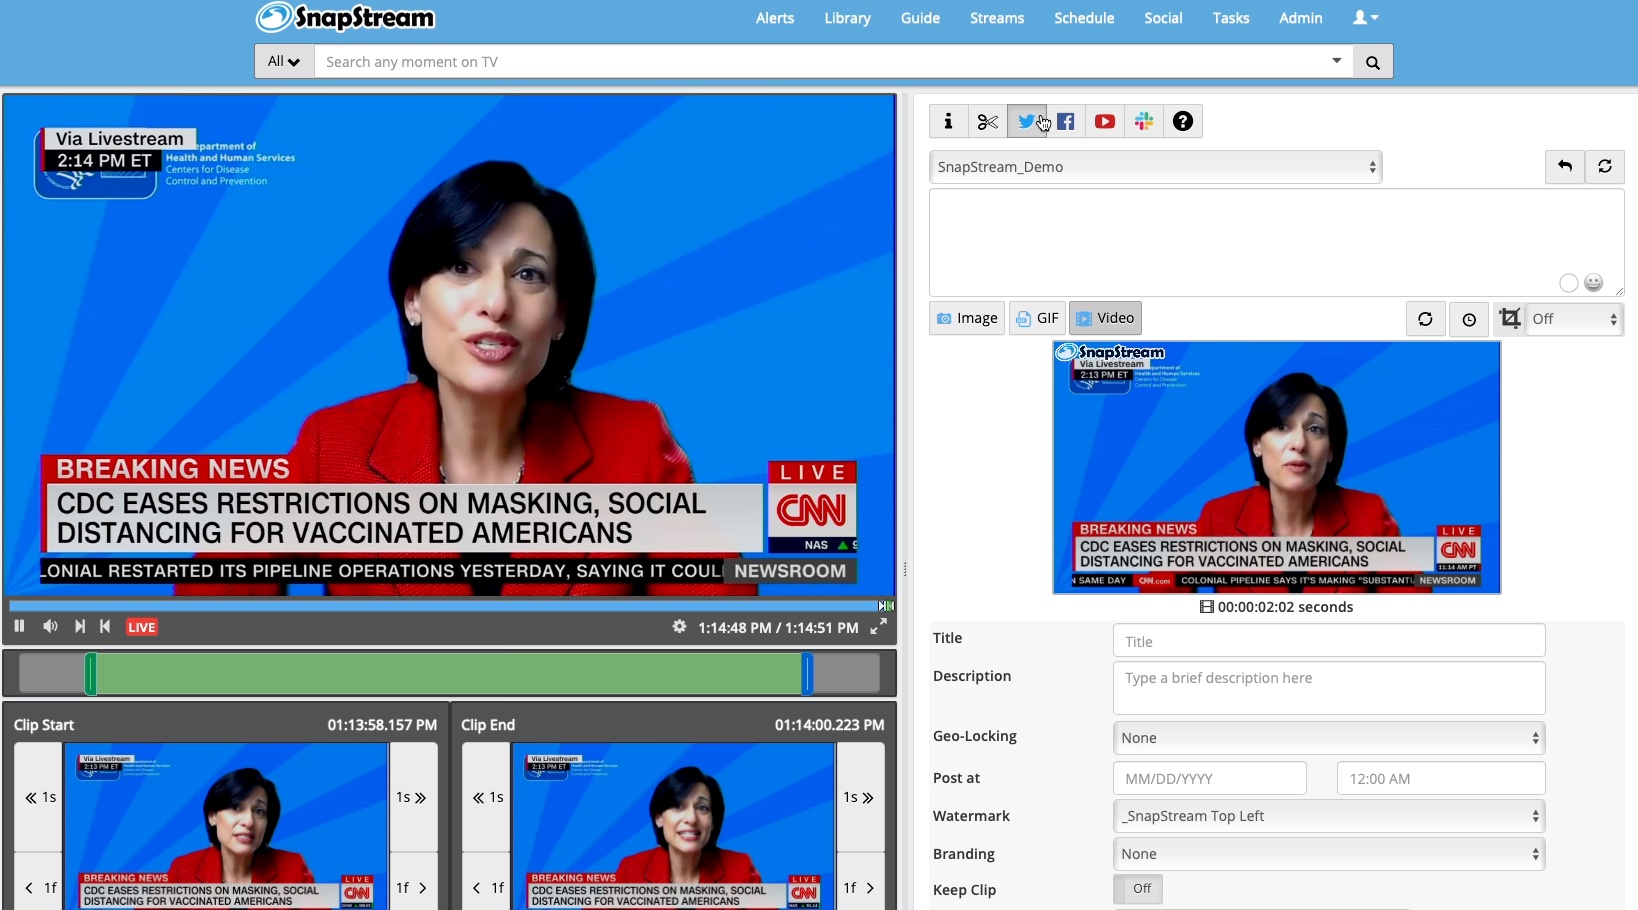The width and height of the screenshot is (1638, 910).
Task: Insert an emoji into the post text
Action: coord(1594,283)
